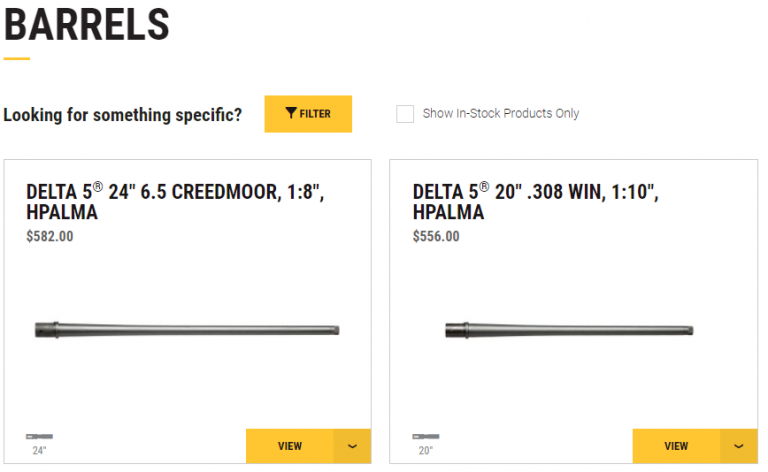Click the "Show In-Stock Products Only" label text
This screenshot has height=472, width=768.
tap(500, 114)
